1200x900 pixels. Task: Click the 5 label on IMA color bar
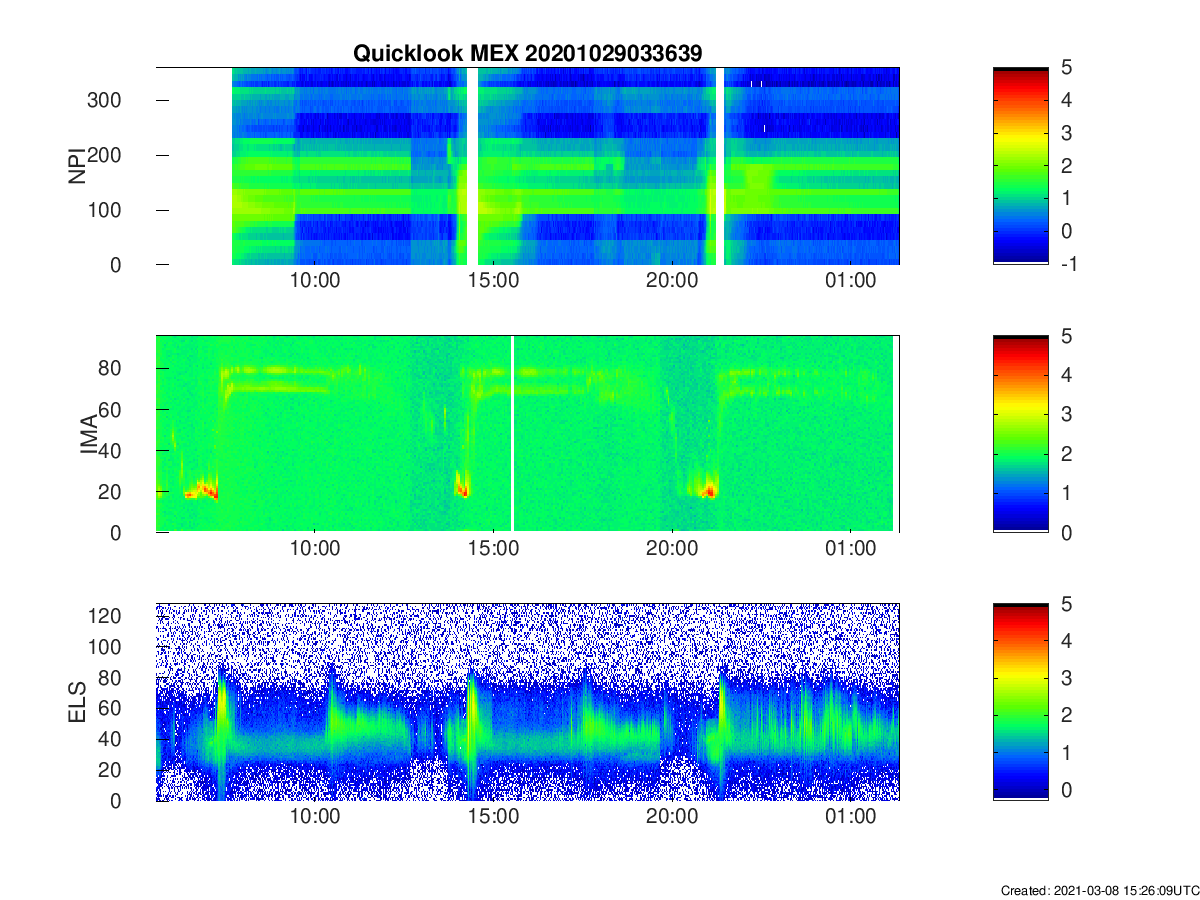[x=1065, y=336]
